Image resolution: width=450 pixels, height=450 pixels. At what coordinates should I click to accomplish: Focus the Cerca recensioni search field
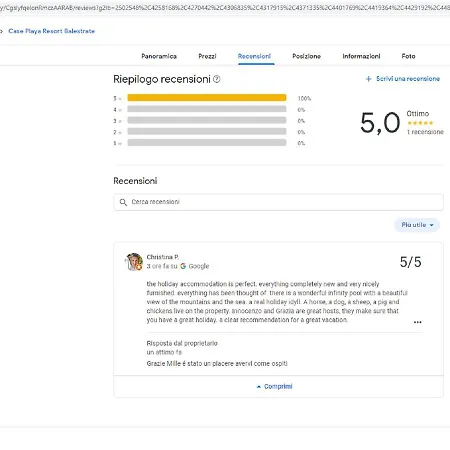278,202
